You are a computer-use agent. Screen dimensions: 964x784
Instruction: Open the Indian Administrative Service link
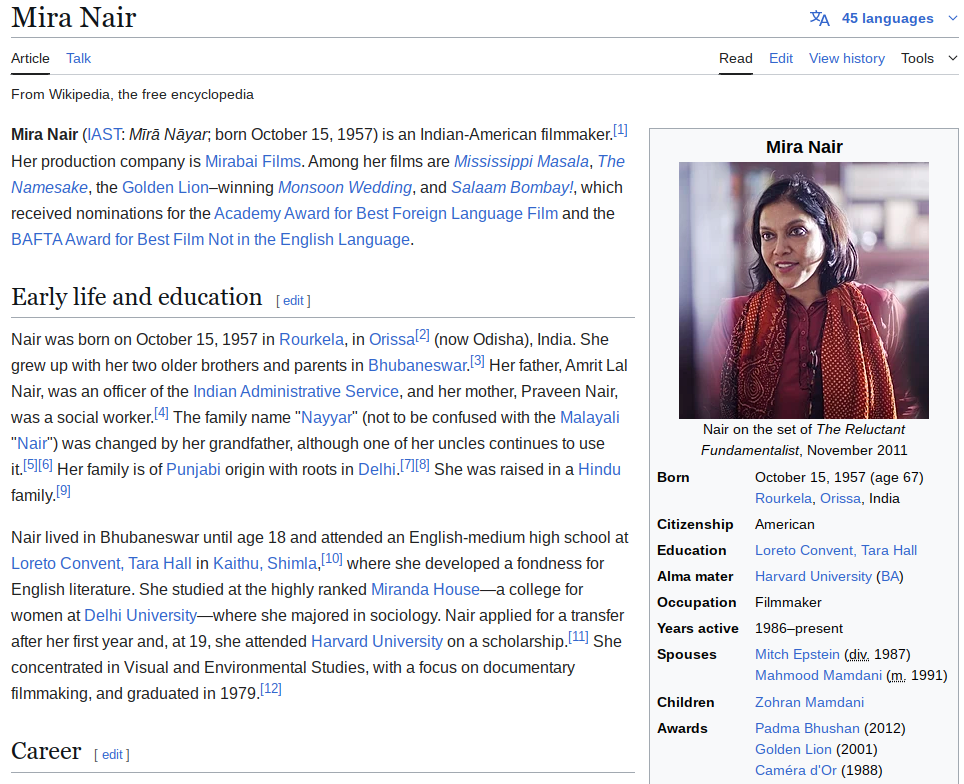tap(296, 391)
